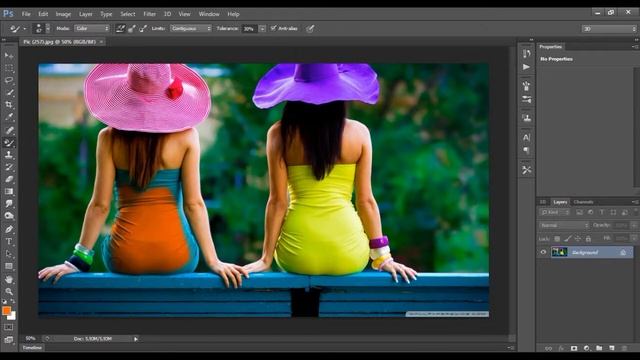The height and width of the screenshot is (360, 640).
Task: Toggle tablet pressure for size icon
Action: [x=310, y=29]
